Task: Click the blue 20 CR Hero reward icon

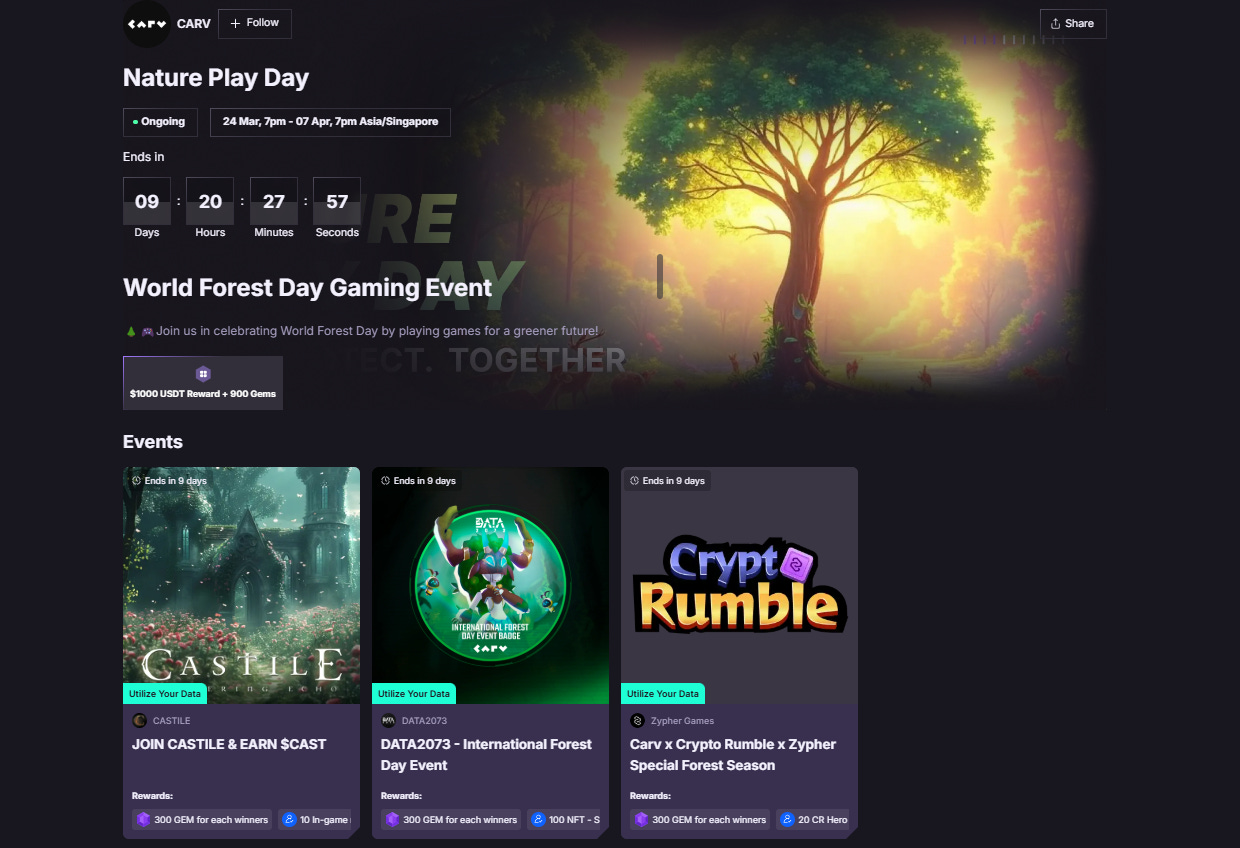Action: (787, 819)
